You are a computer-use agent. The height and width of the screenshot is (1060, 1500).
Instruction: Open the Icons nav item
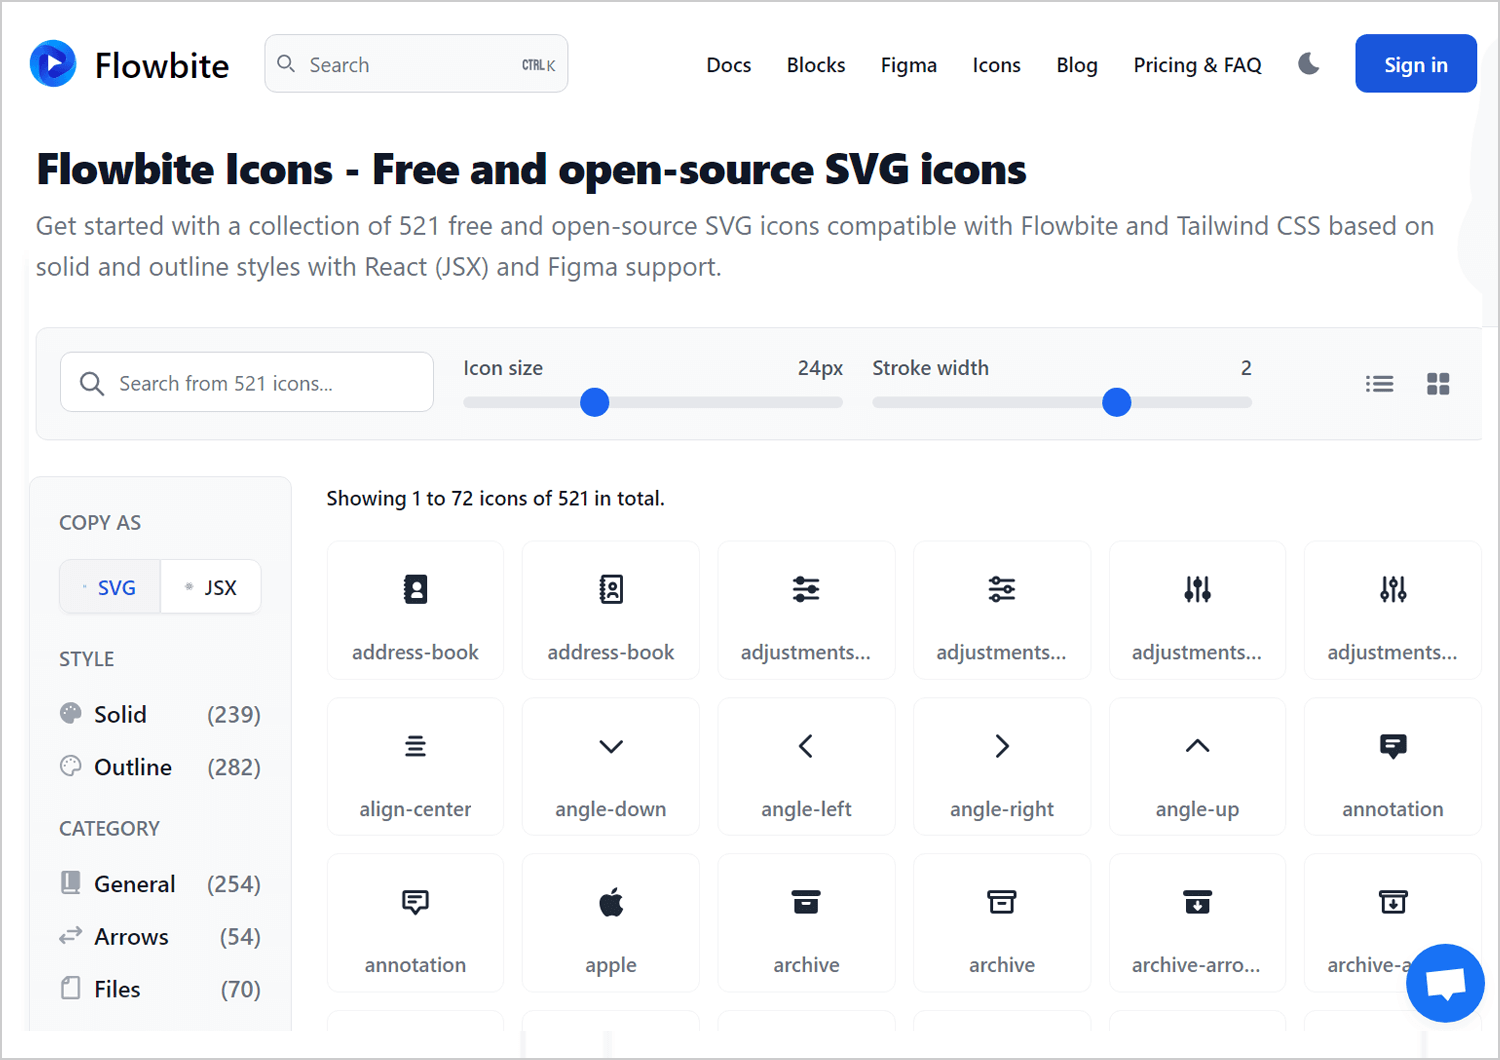997,65
